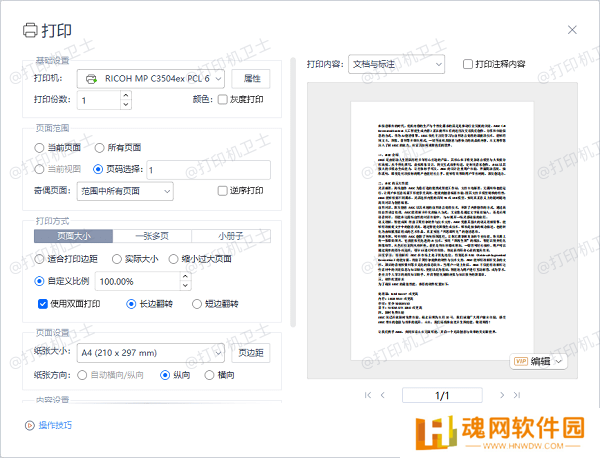Select 长边翻转 long-edge flip

[x=131, y=304]
